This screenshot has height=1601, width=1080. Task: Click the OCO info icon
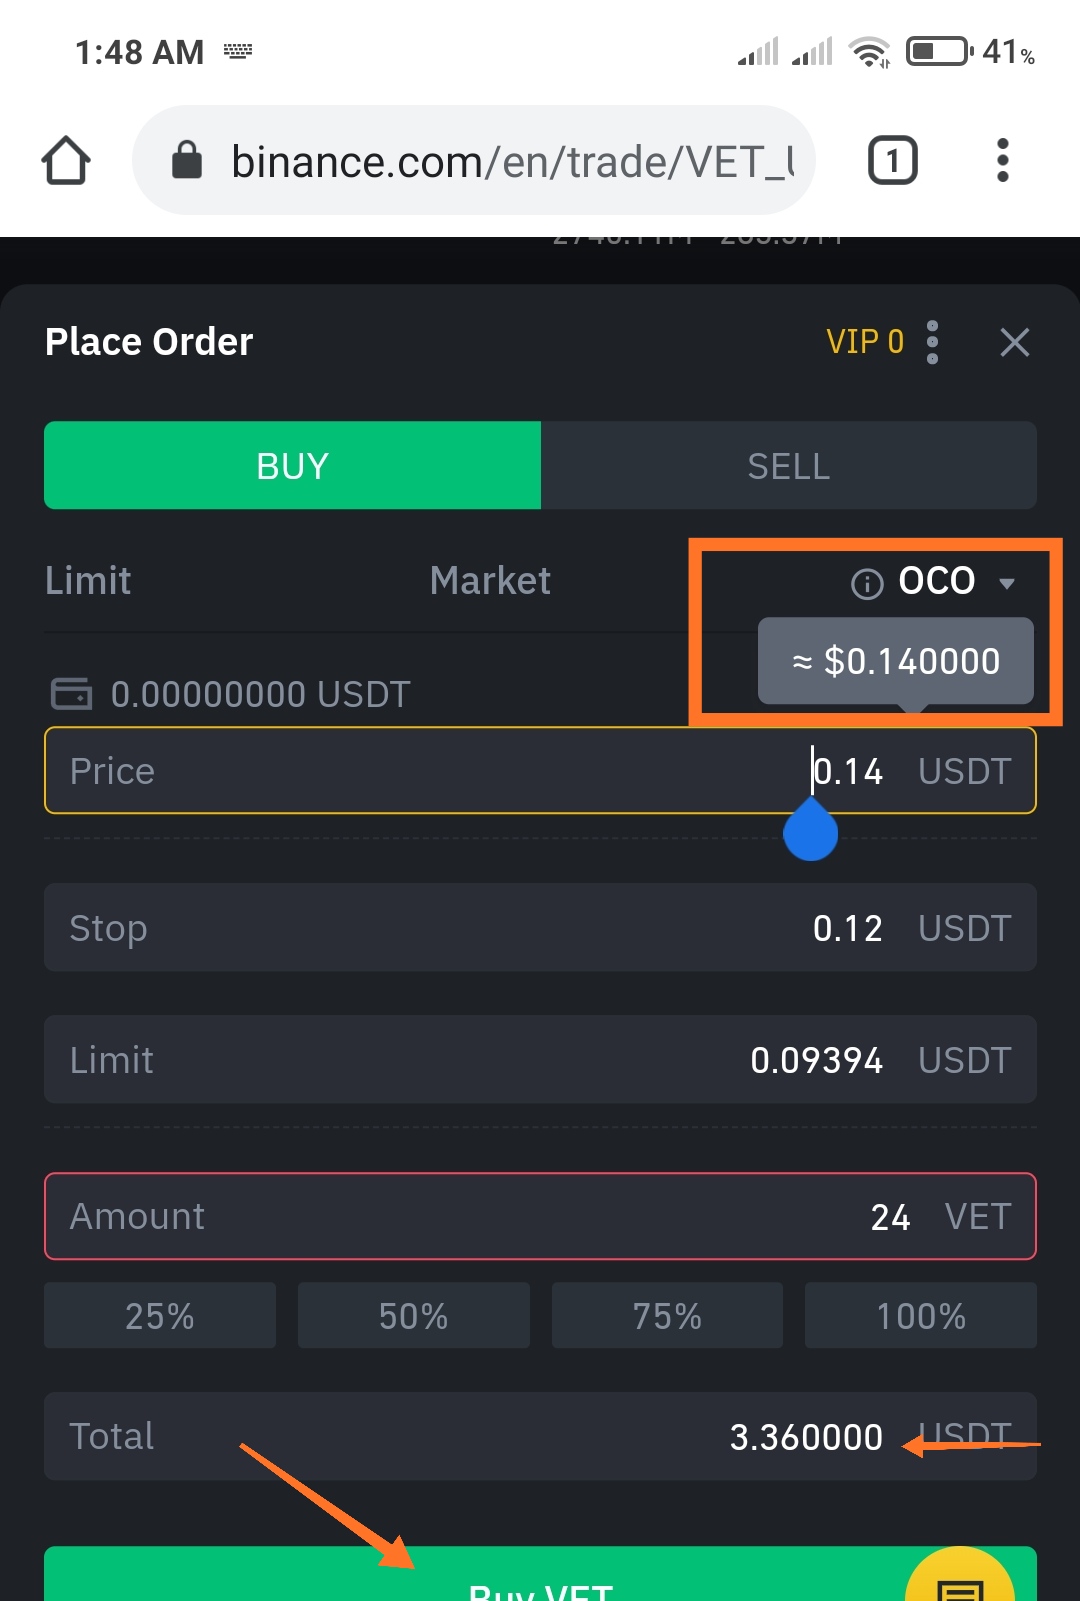[867, 583]
